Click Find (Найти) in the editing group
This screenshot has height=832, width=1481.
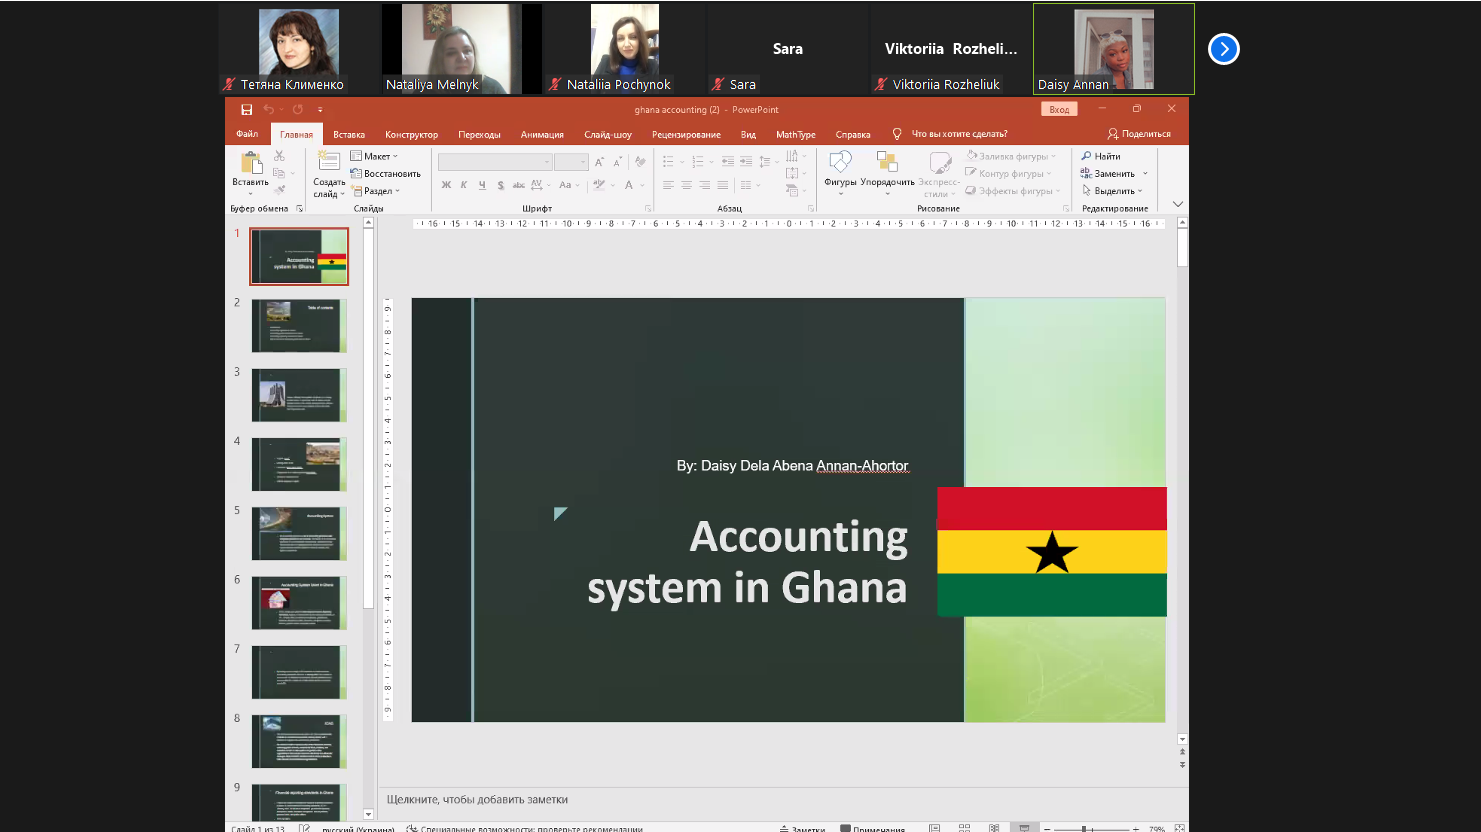1101,156
